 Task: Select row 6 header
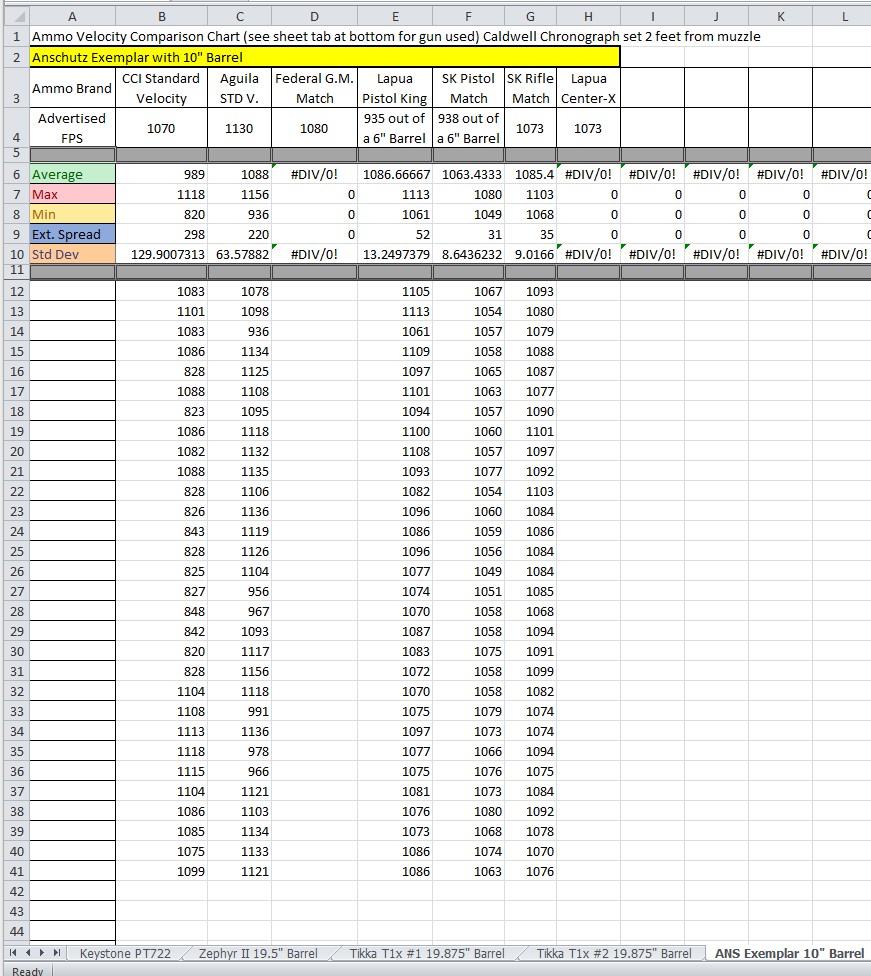coord(14,175)
